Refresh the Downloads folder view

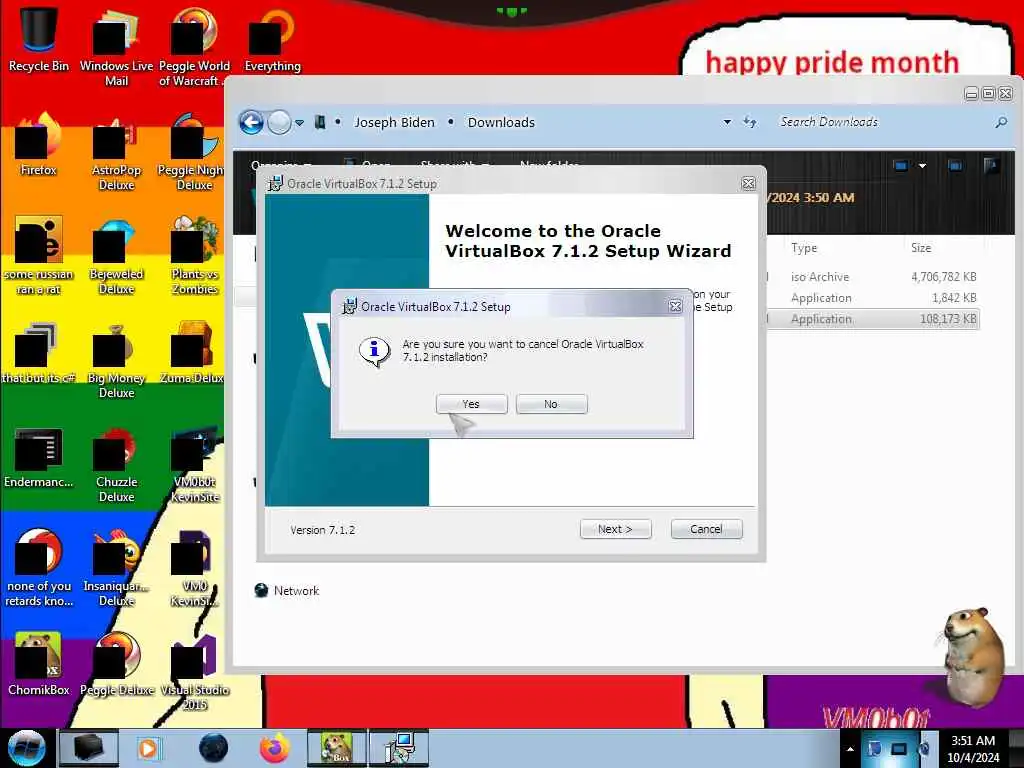point(750,122)
